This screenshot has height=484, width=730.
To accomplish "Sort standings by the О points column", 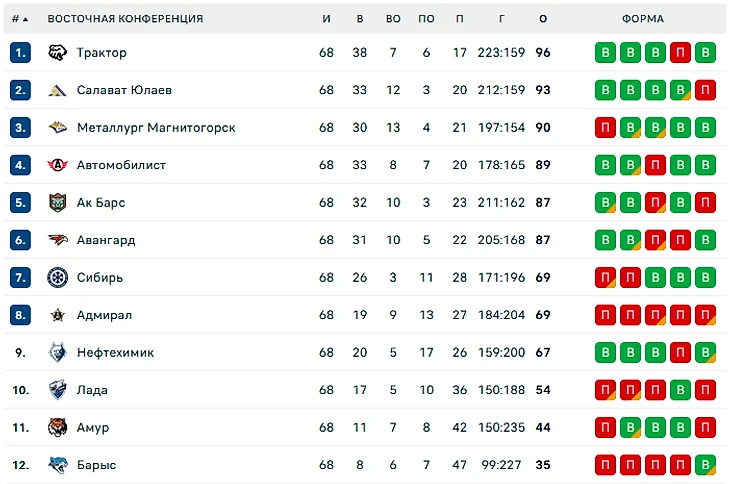I will tap(543, 19).
